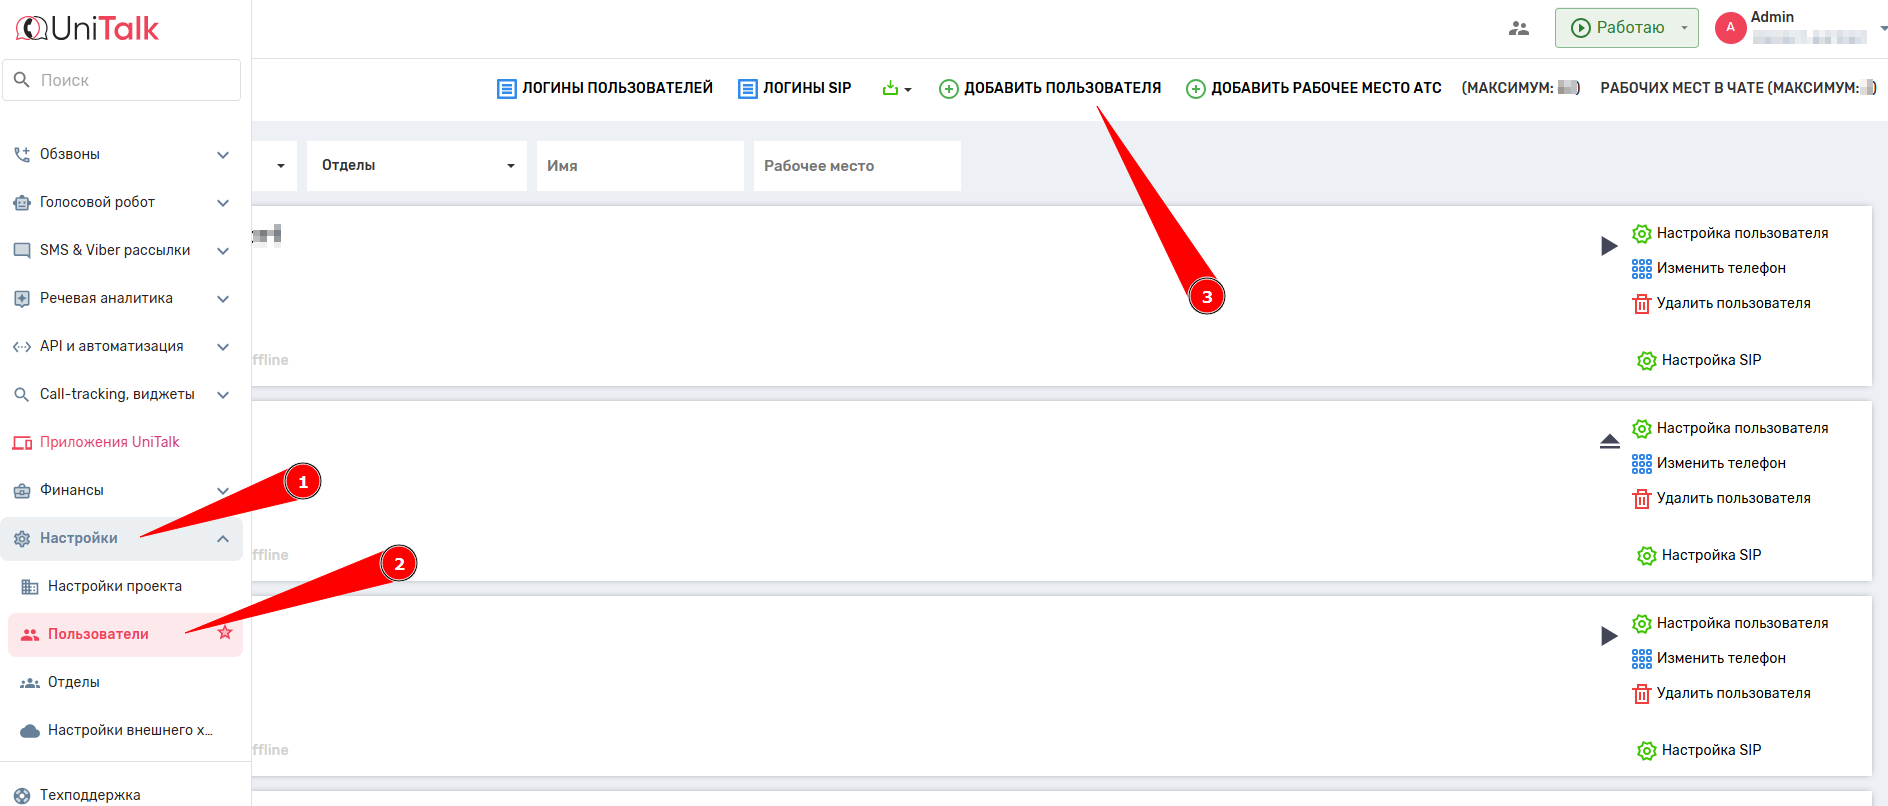1888x806 pixels.
Task: Click the eject icon on second user card
Action: coord(1609,441)
